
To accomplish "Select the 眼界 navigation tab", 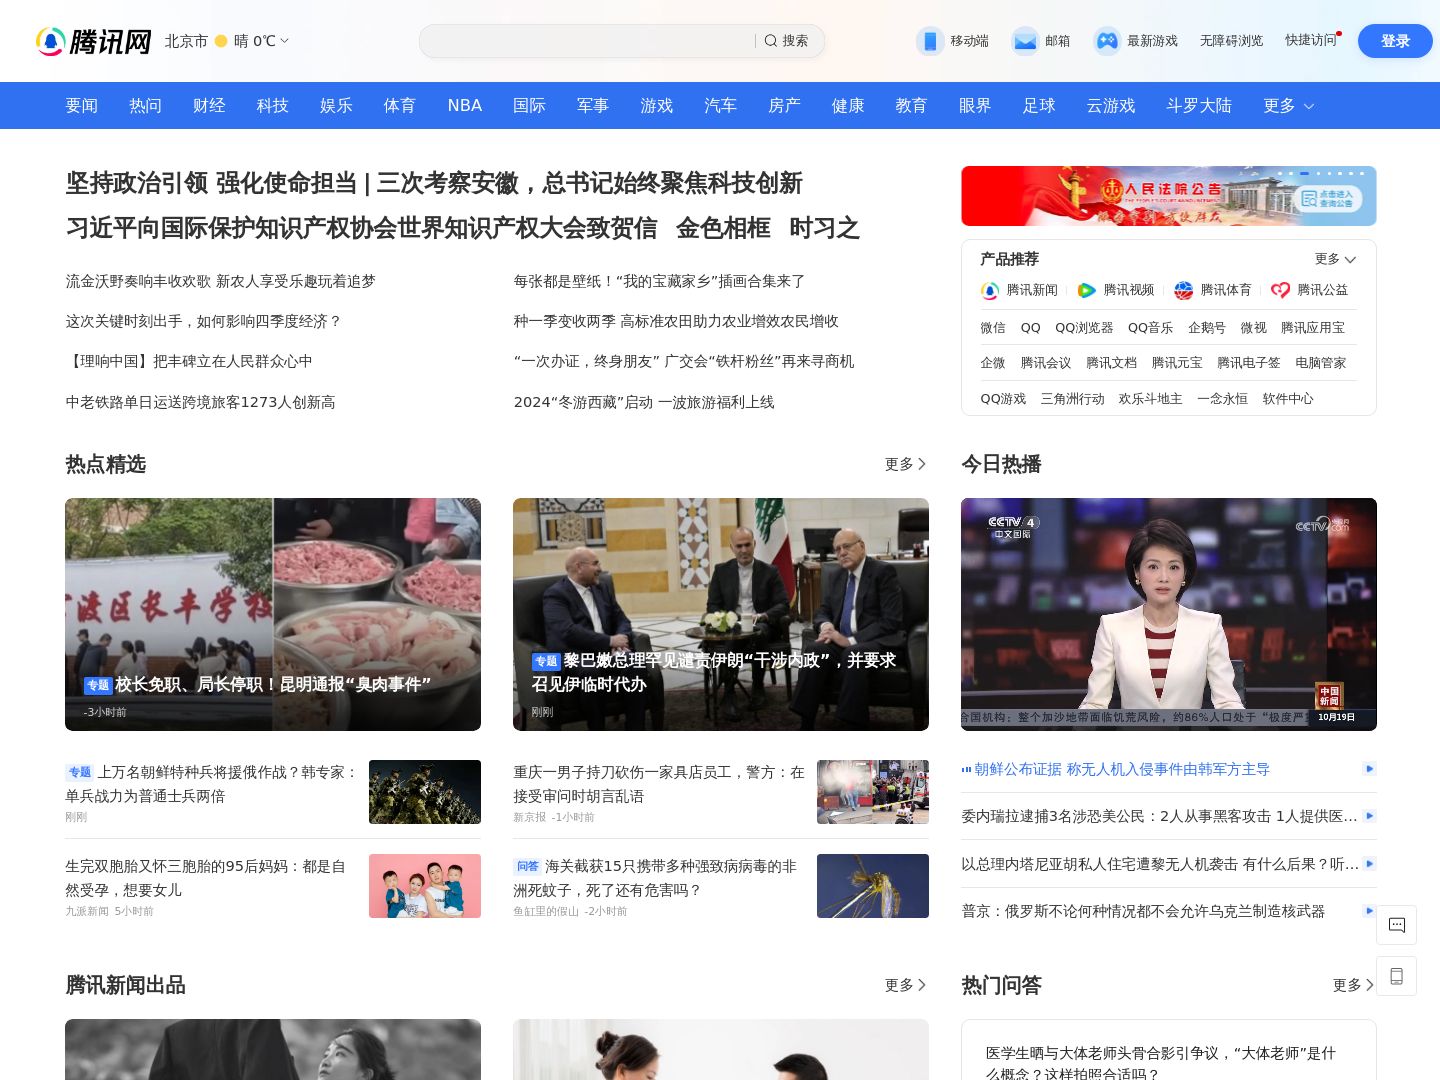I will [x=975, y=106].
